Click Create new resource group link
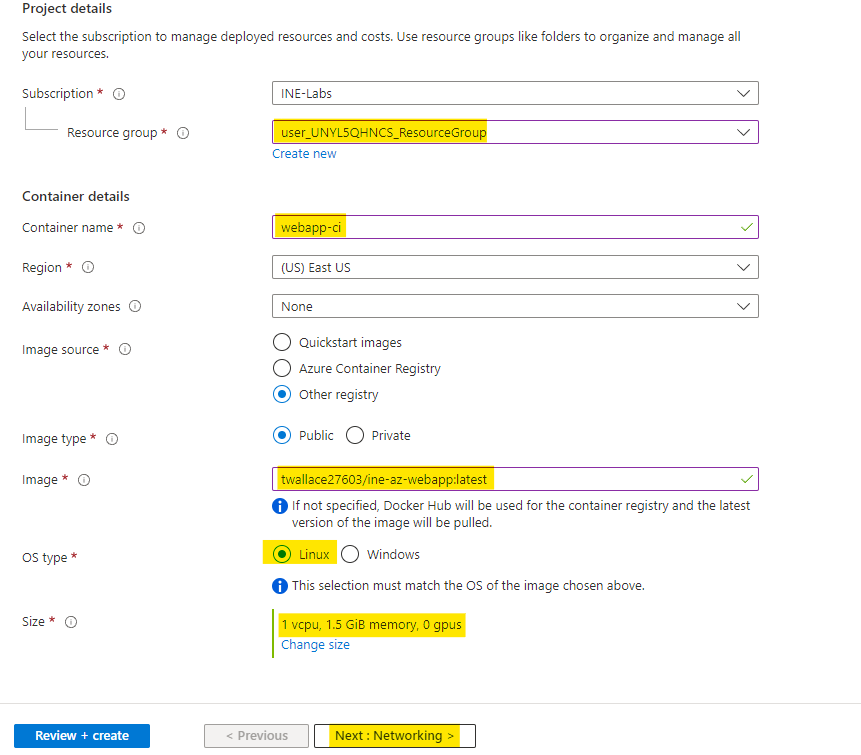861x755 pixels. tap(304, 154)
